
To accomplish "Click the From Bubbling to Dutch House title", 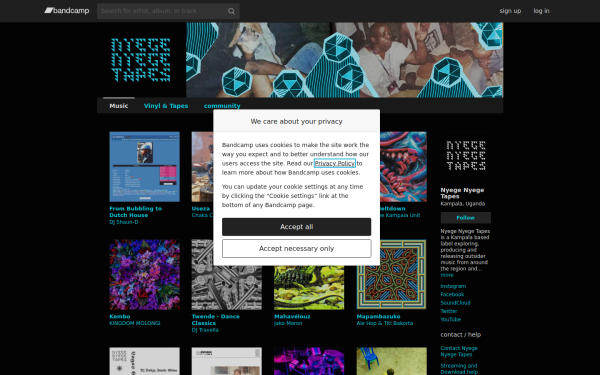I will (135, 212).
